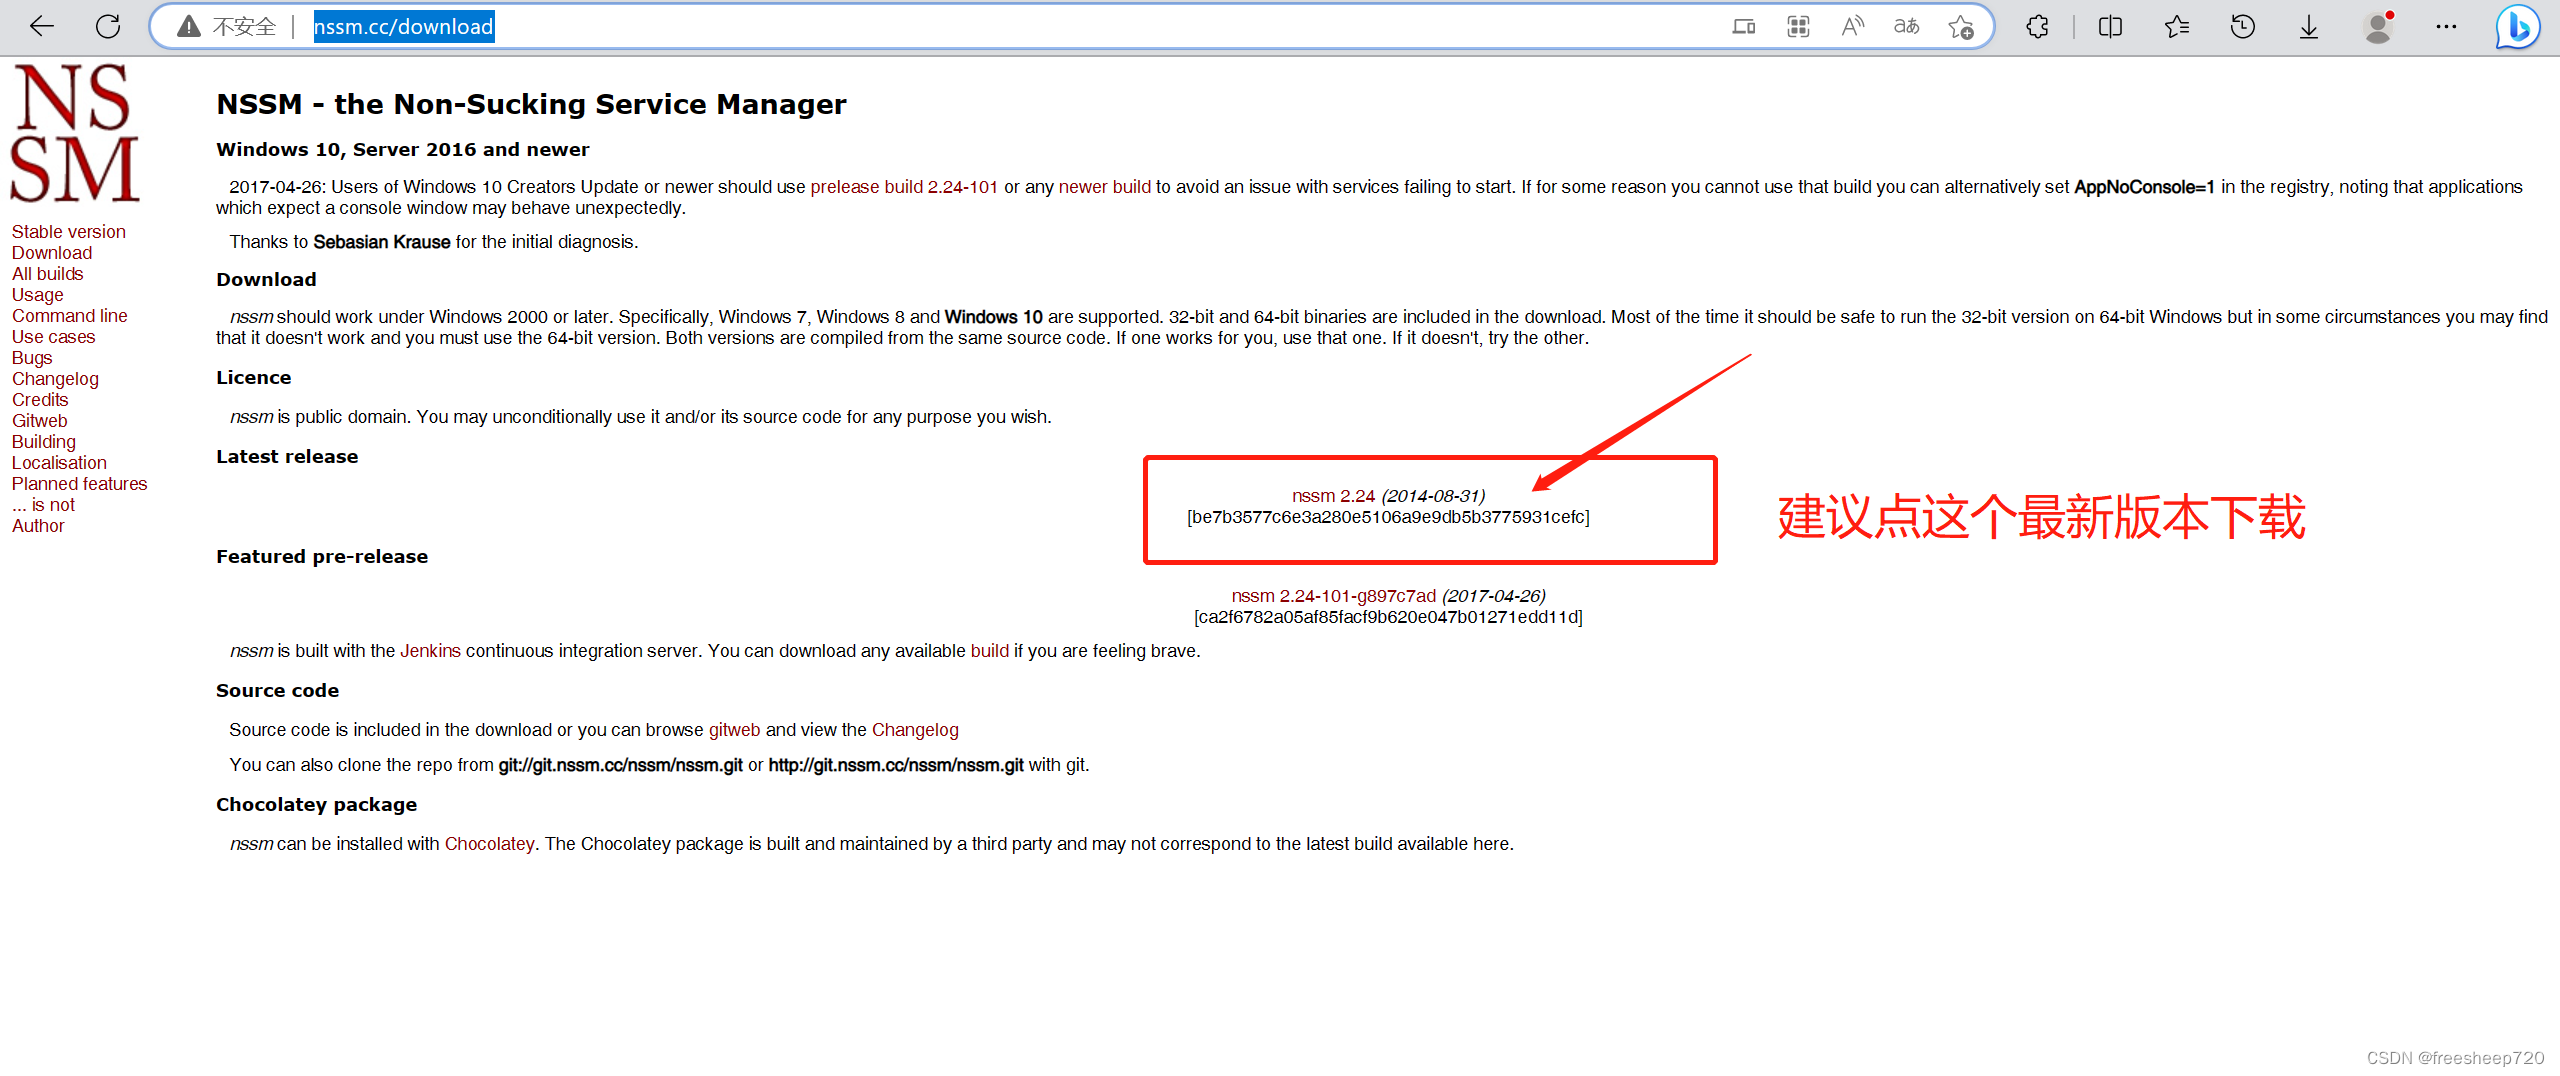The height and width of the screenshot is (1076, 2560).
Task: Open the downloads panel
Action: click(x=2309, y=27)
